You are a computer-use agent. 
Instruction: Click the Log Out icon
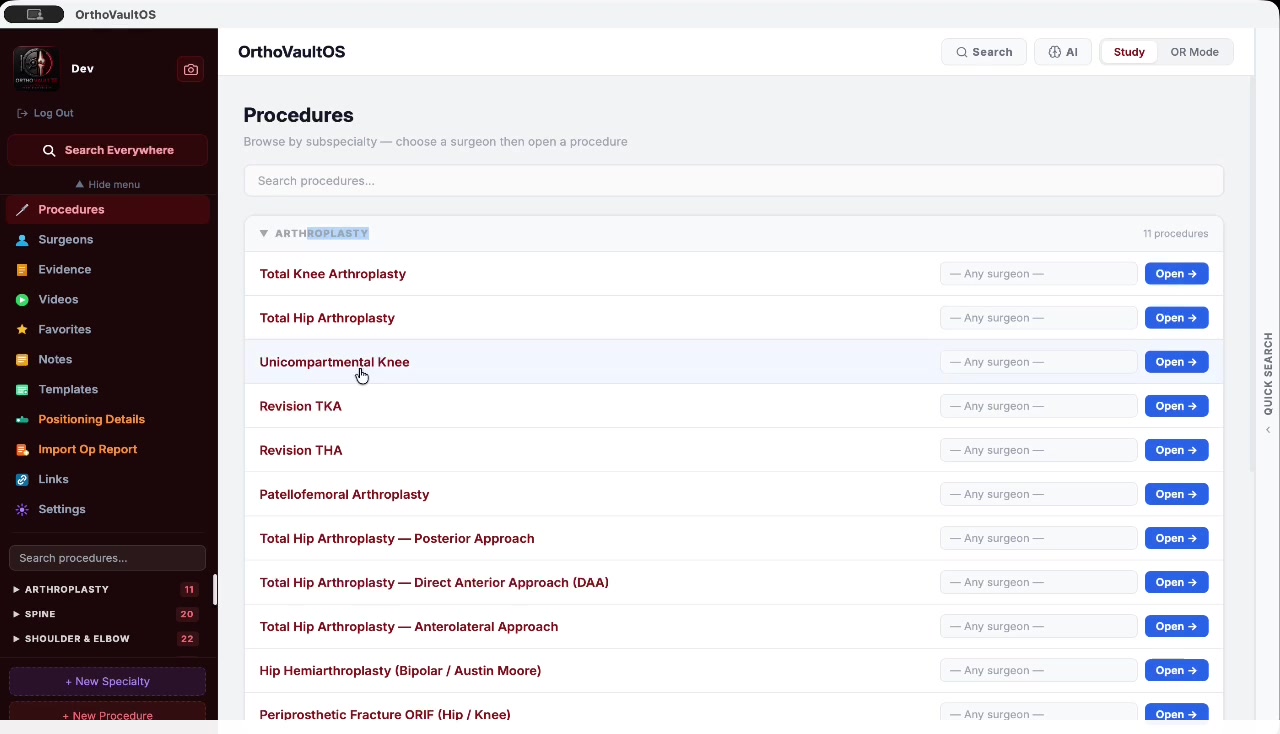pyautogui.click(x=22, y=113)
